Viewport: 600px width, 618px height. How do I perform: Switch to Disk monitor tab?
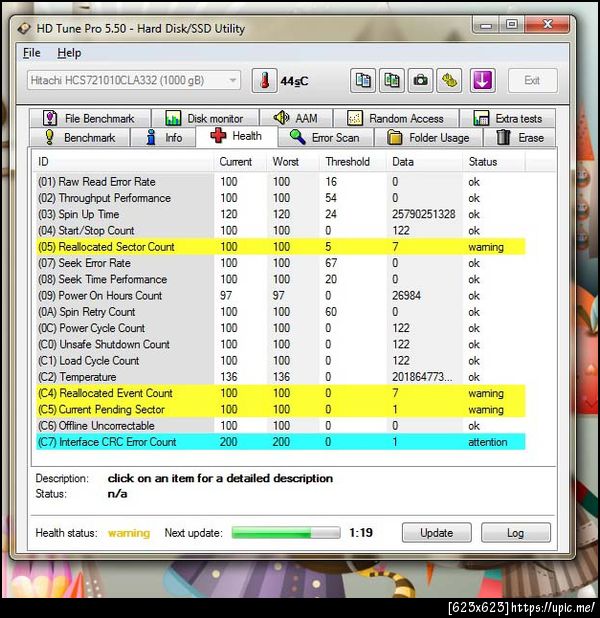(x=205, y=118)
